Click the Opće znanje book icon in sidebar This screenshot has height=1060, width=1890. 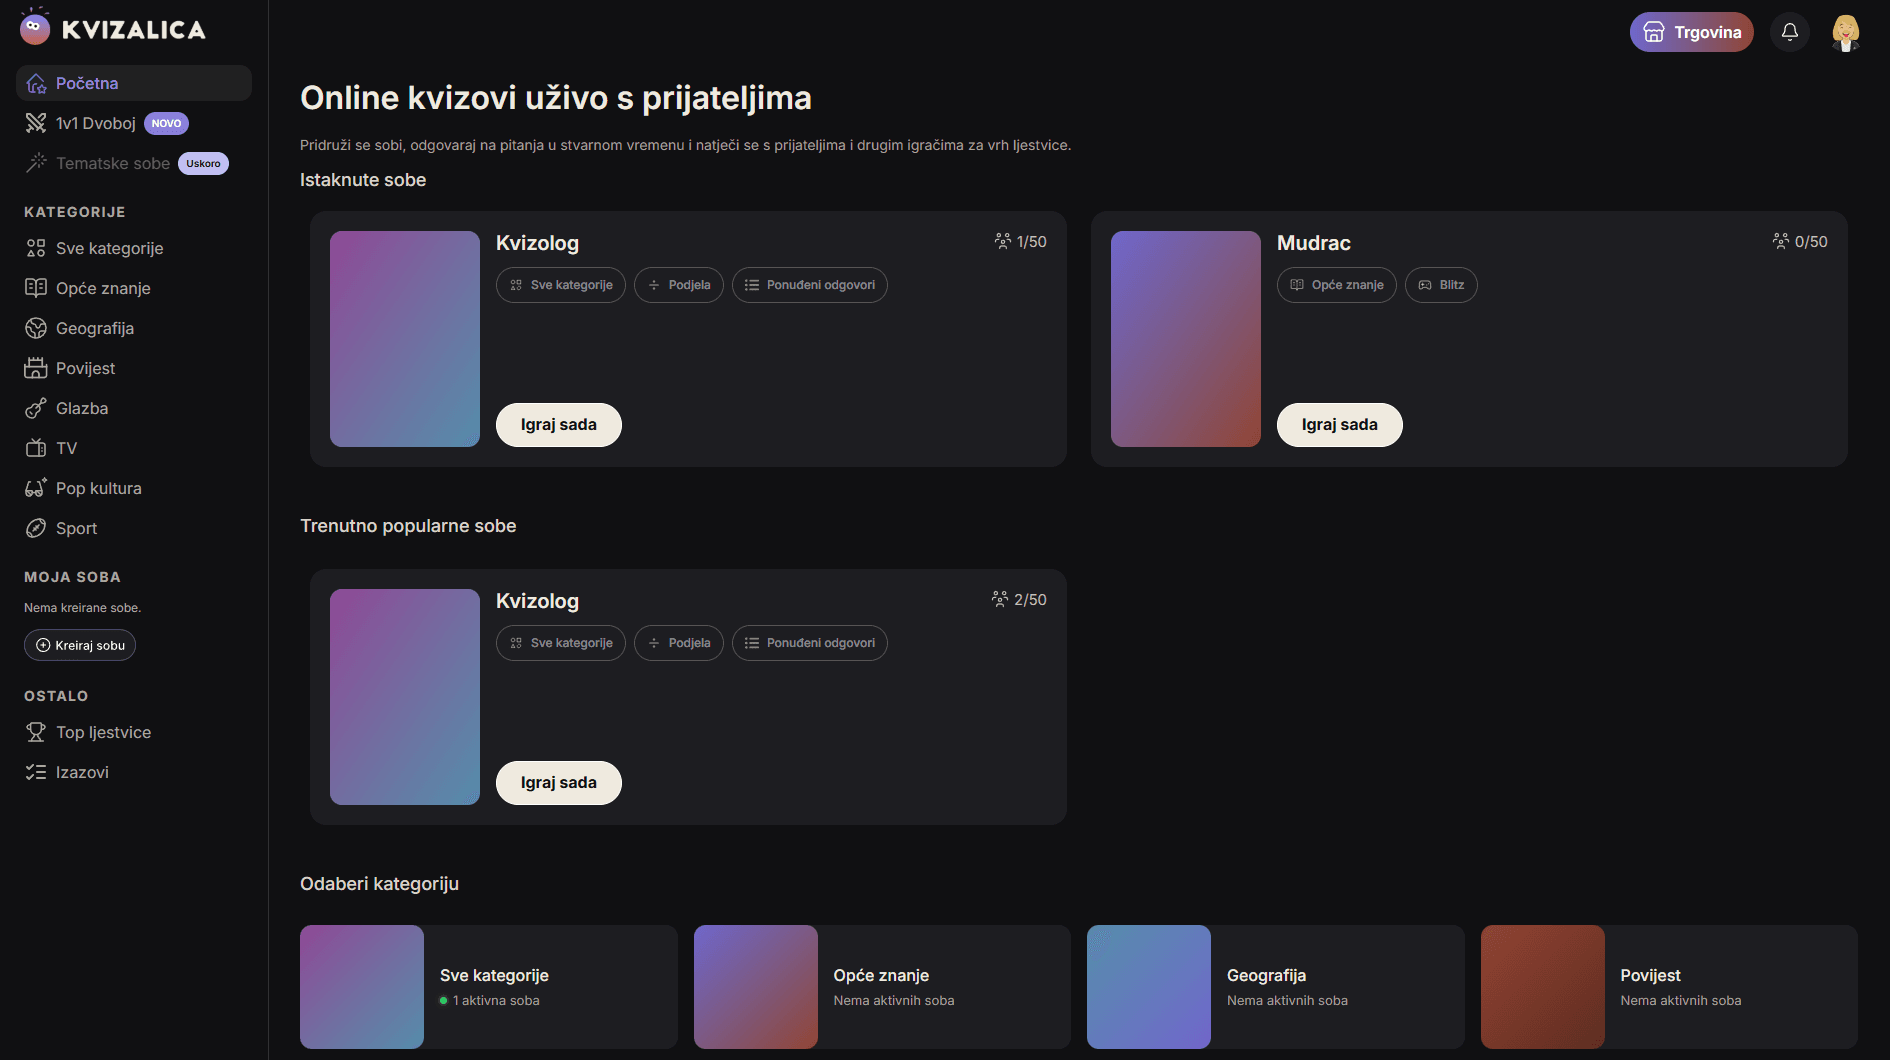tap(36, 288)
